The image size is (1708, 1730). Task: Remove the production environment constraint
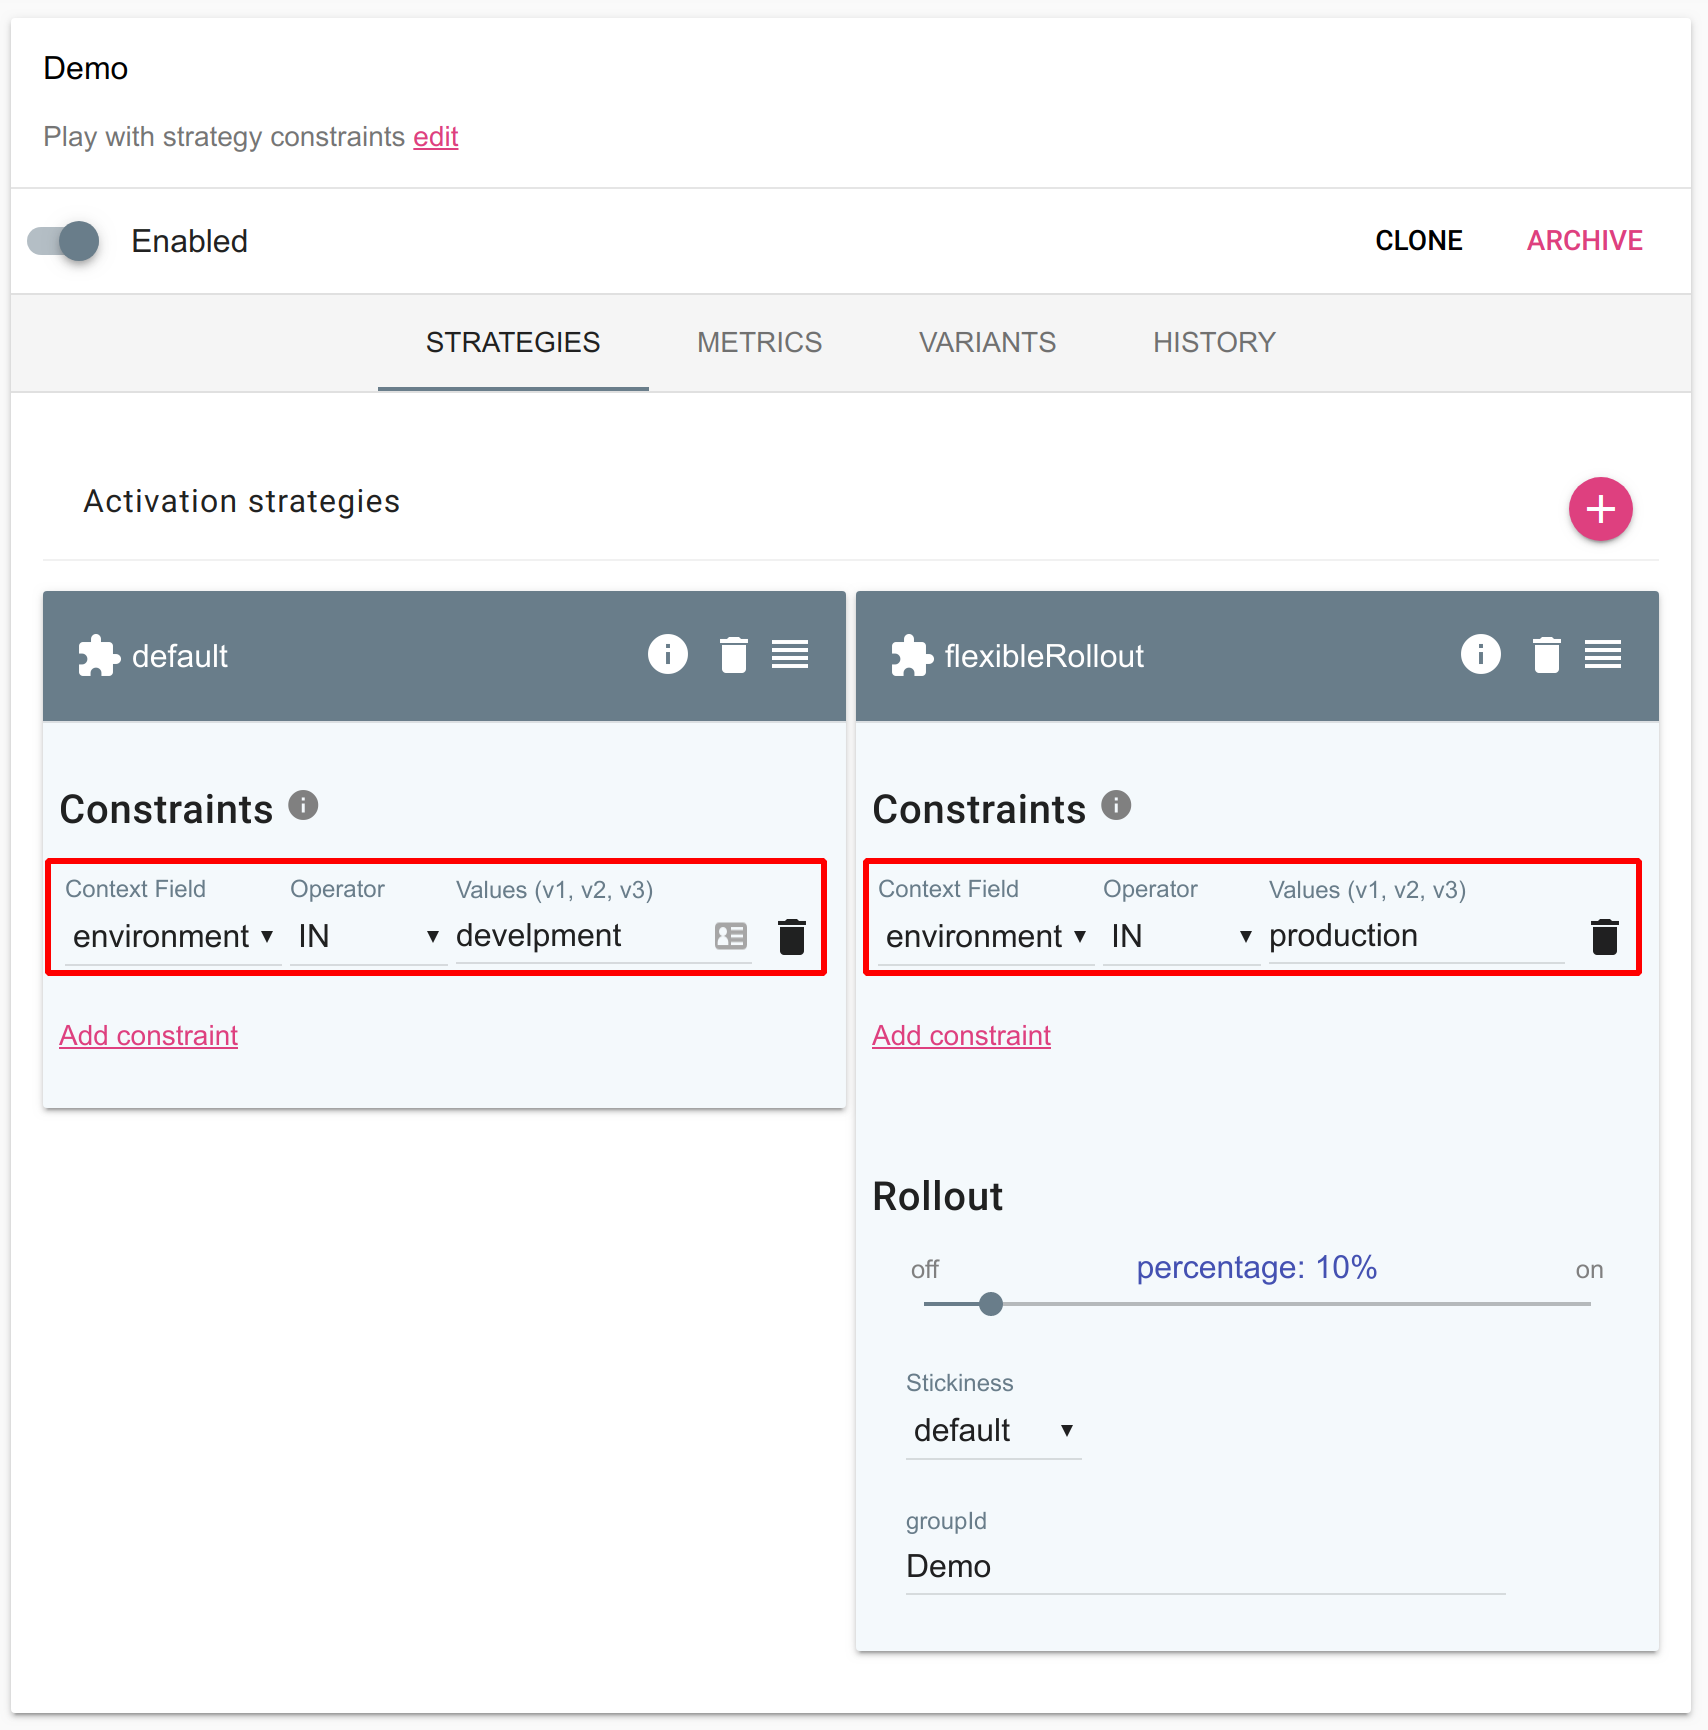[x=1604, y=937]
